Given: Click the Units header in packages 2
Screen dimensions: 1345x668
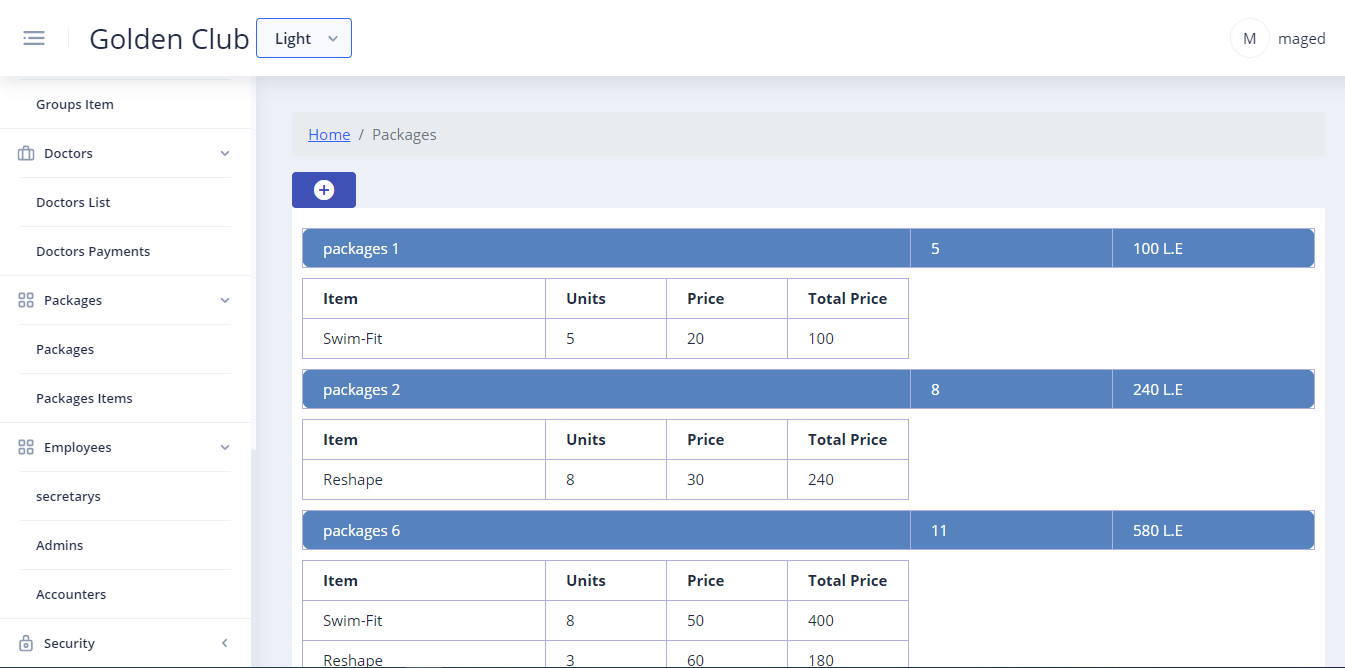Looking at the screenshot, I should 606,439.
